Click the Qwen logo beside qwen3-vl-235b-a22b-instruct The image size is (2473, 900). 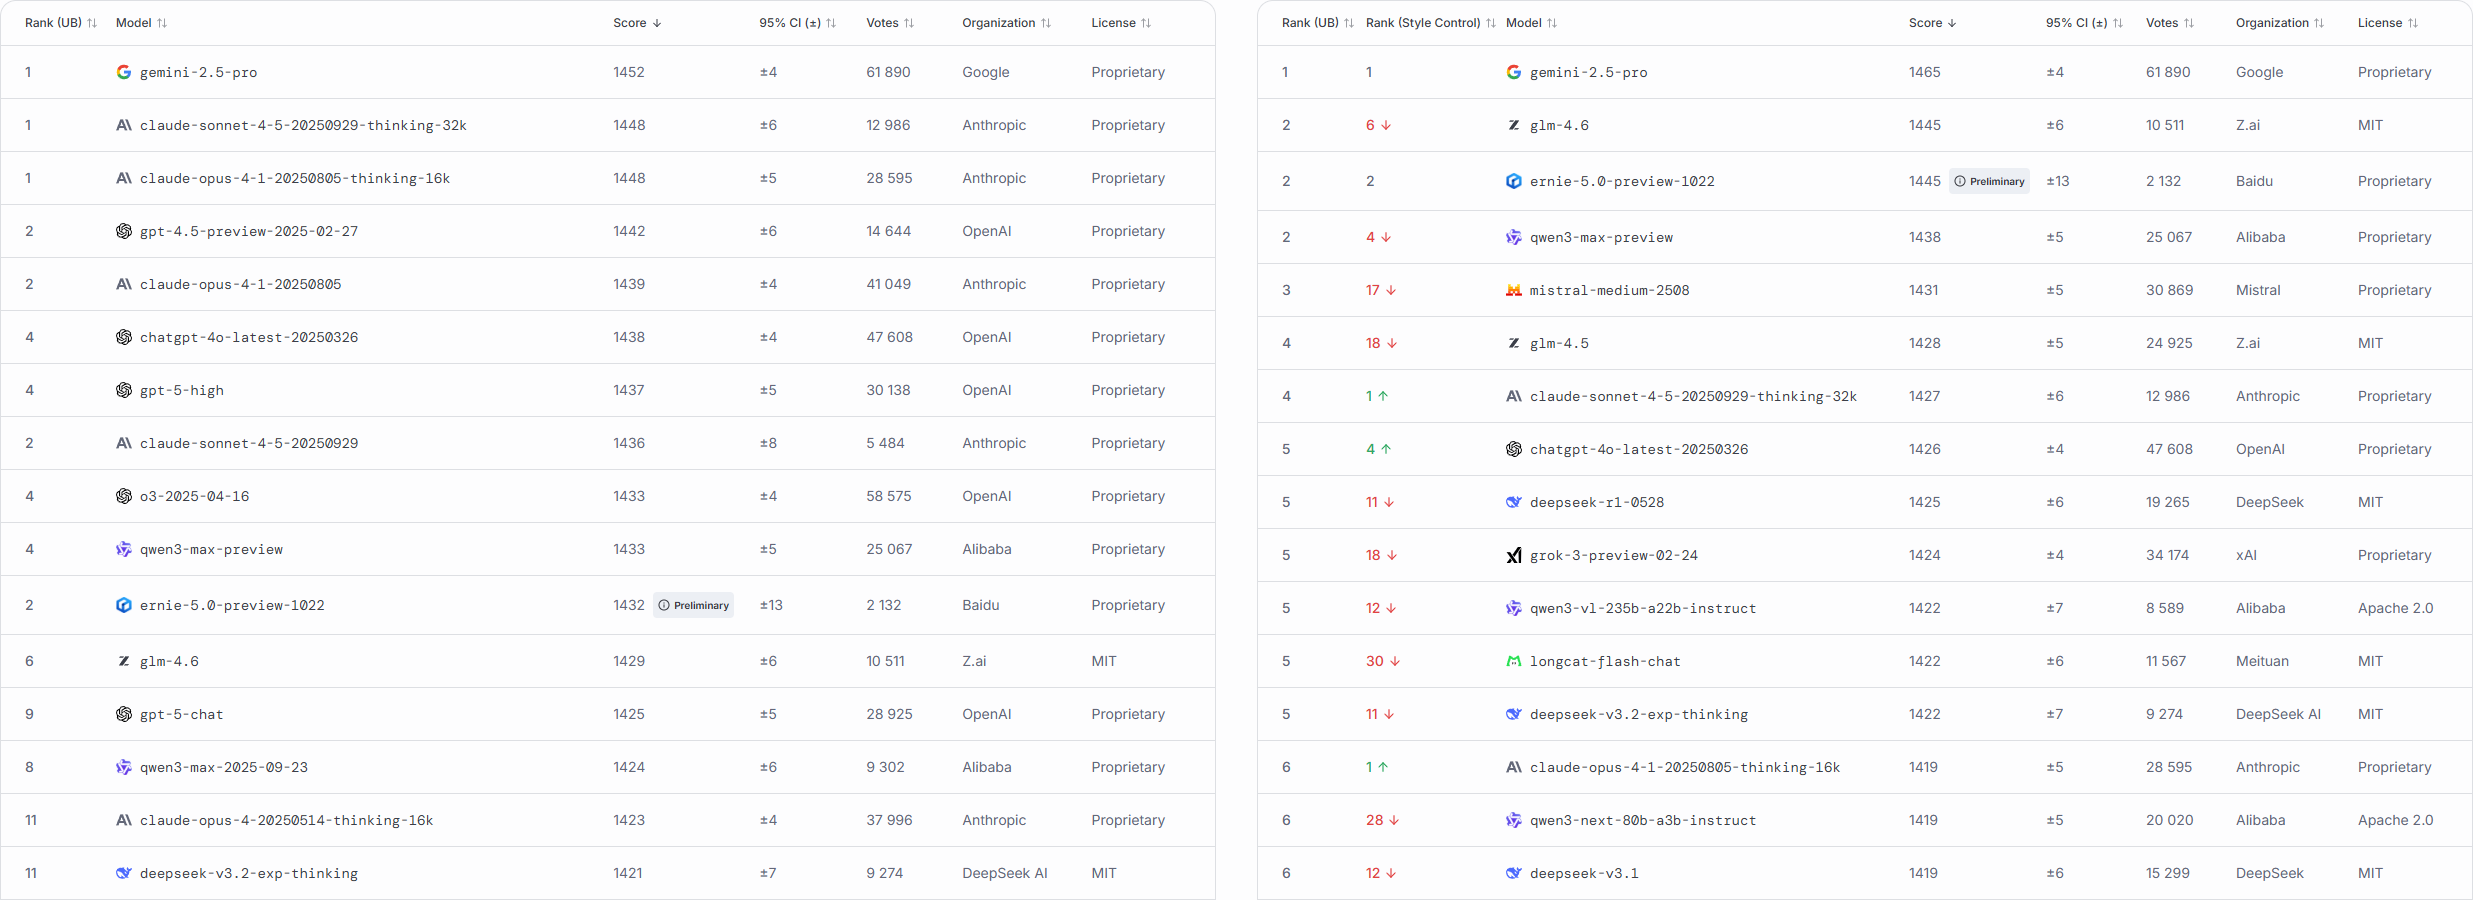(x=1514, y=608)
